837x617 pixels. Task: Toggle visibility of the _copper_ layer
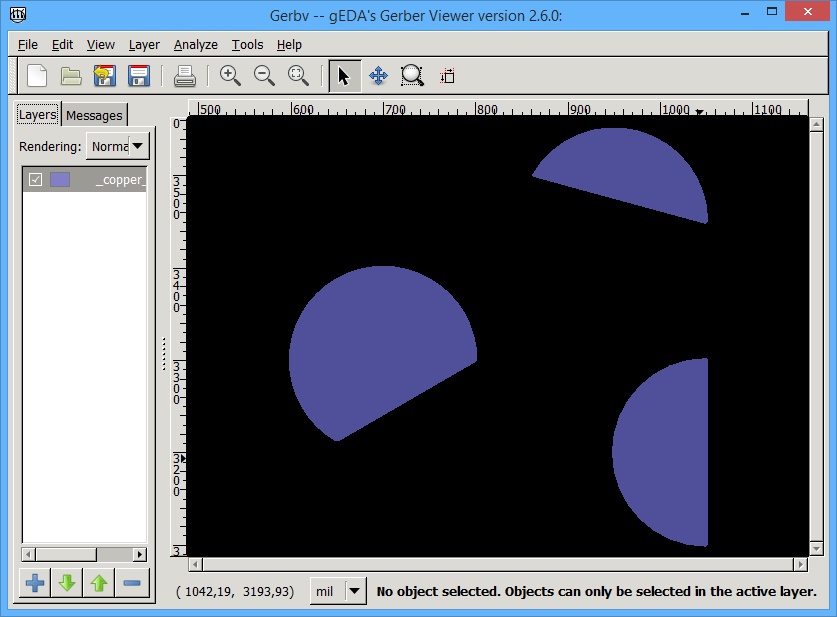click(x=35, y=180)
